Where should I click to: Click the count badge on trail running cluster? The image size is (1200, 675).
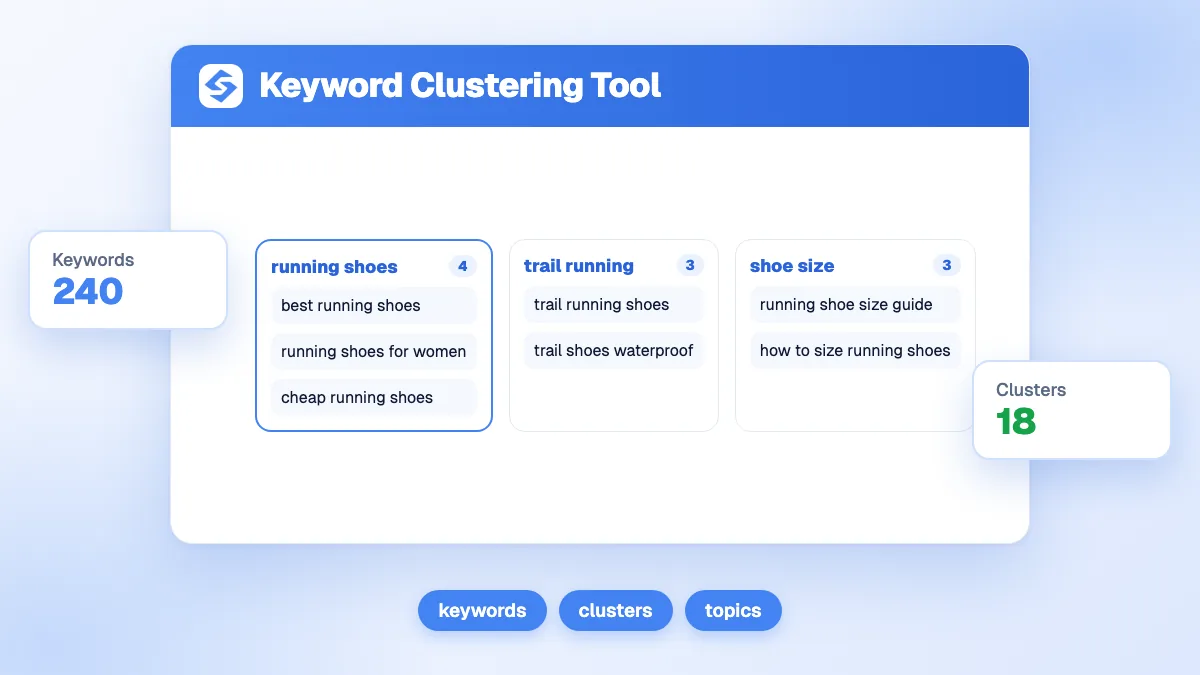[x=690, y=265]
